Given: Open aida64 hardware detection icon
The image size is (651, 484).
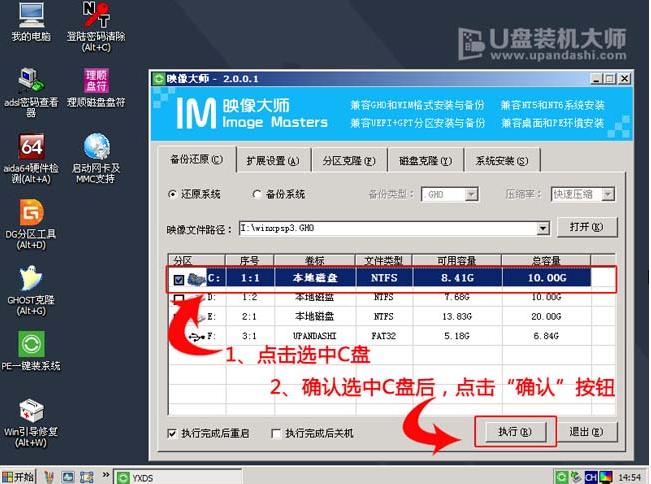Looking at the screenshot, I should [x=31, y=148].
